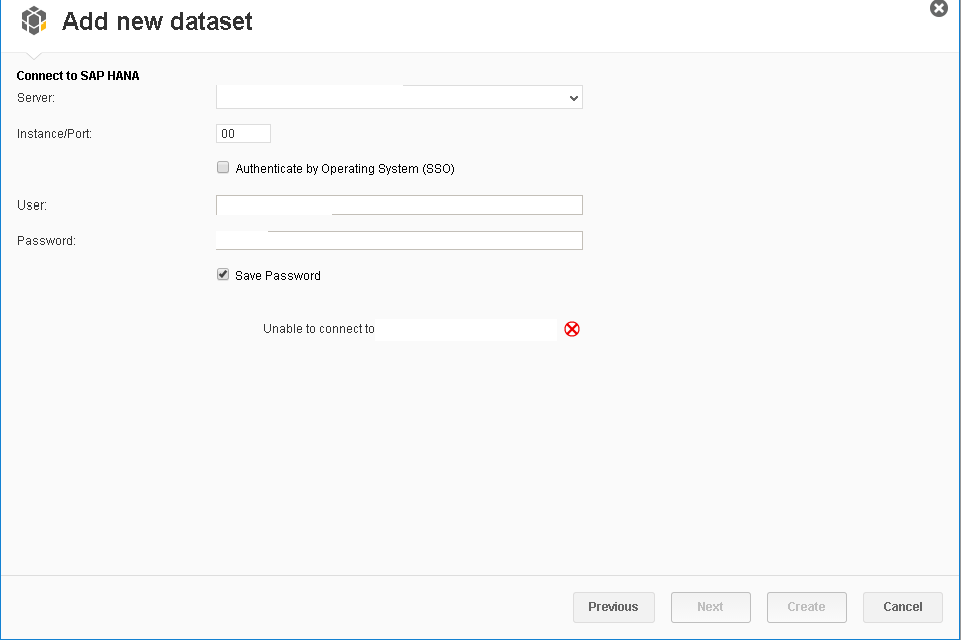The image size is (961, 640).
Task: Click the red connection error icon
Action: (572, 329)
